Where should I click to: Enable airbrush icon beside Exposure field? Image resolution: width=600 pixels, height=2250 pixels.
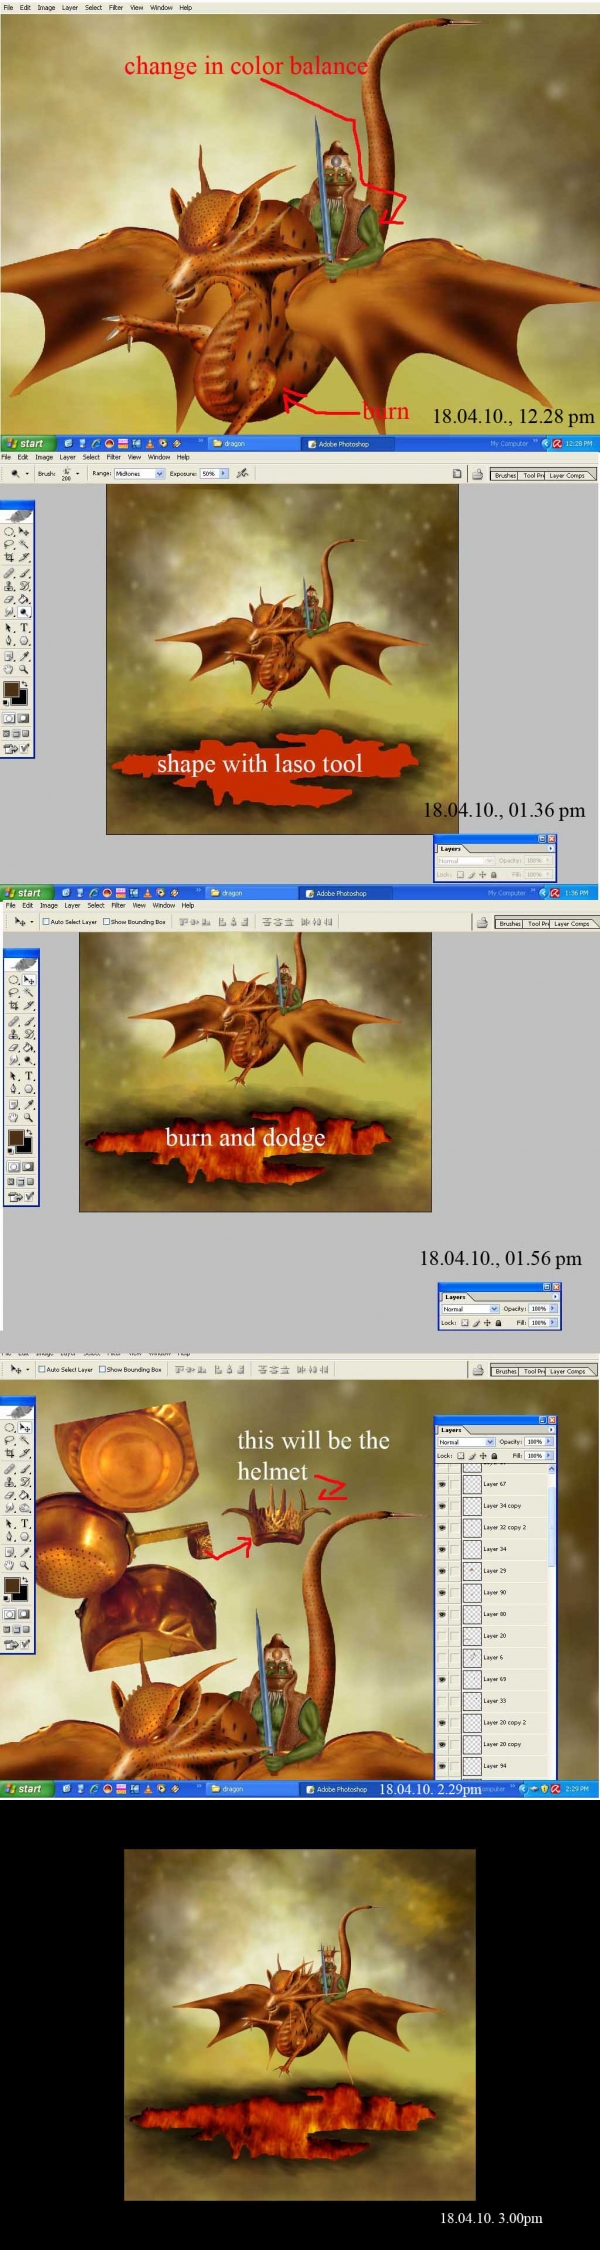242,473
